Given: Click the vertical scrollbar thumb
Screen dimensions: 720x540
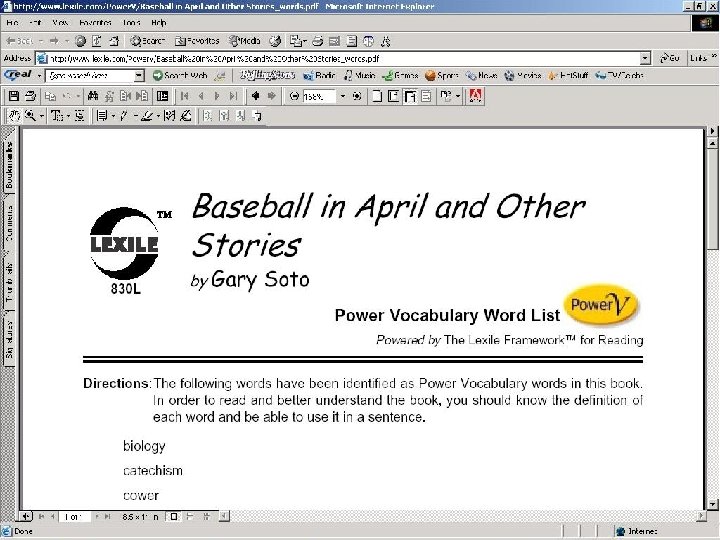Looking at the screenshot, I should [712, 199].
